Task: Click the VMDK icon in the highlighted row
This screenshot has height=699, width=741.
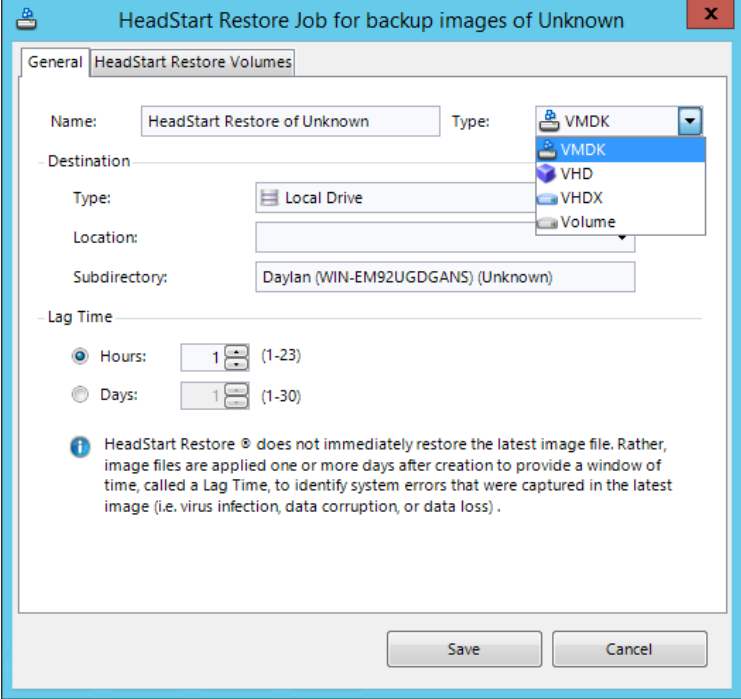Action: (547, 150)
